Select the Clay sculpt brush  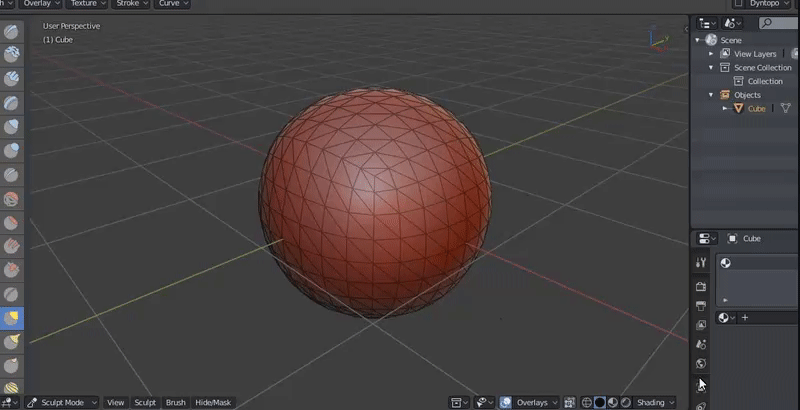pos(11,54)
